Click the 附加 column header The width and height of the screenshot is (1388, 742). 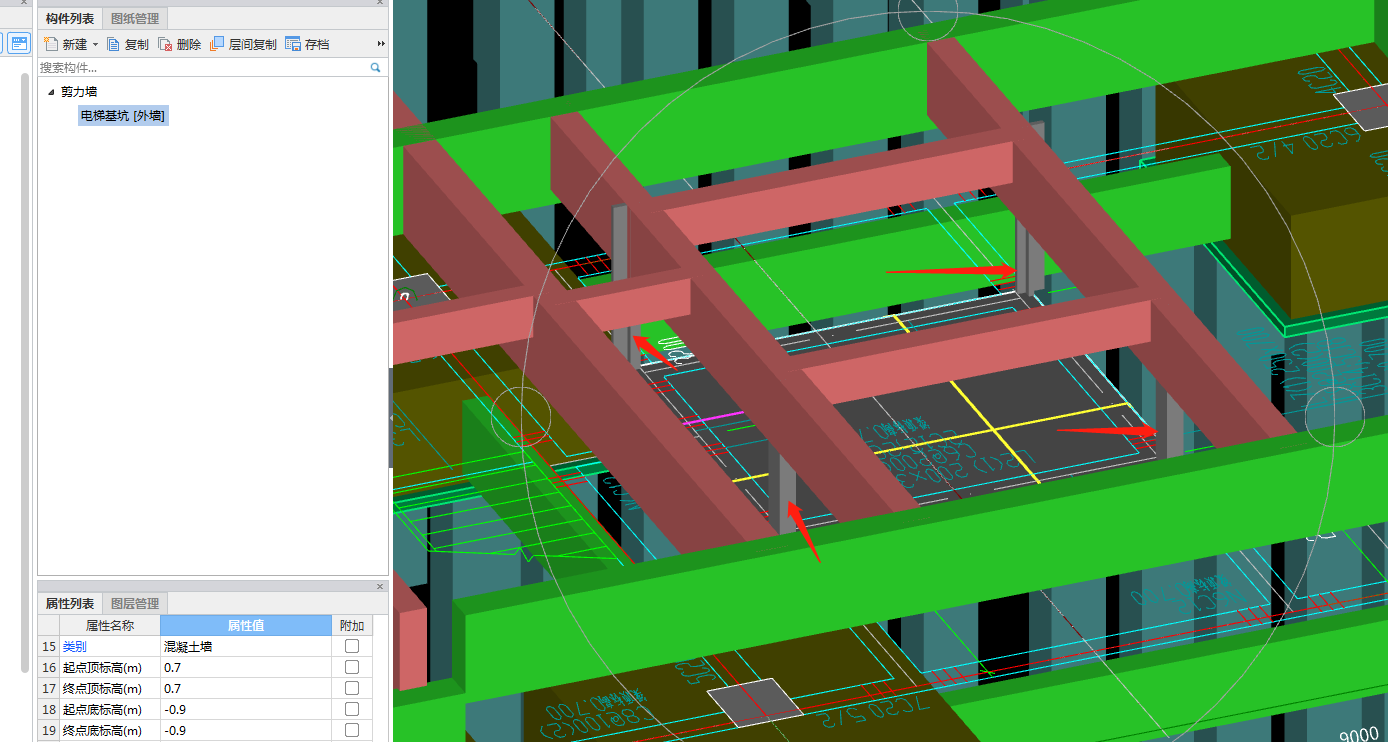coord(352,626)
